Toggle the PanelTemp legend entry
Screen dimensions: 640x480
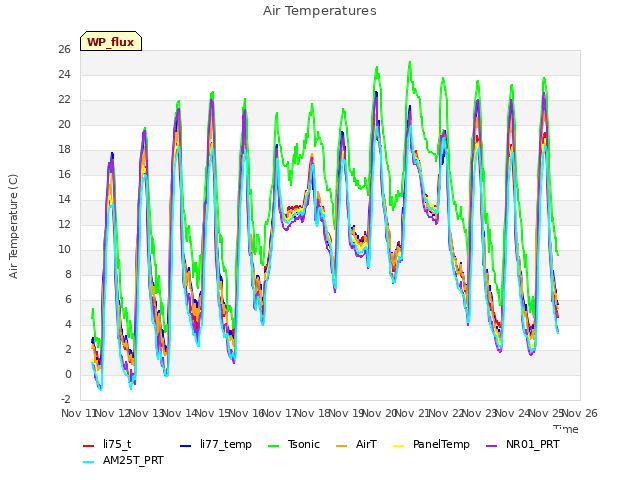(431, 444)
